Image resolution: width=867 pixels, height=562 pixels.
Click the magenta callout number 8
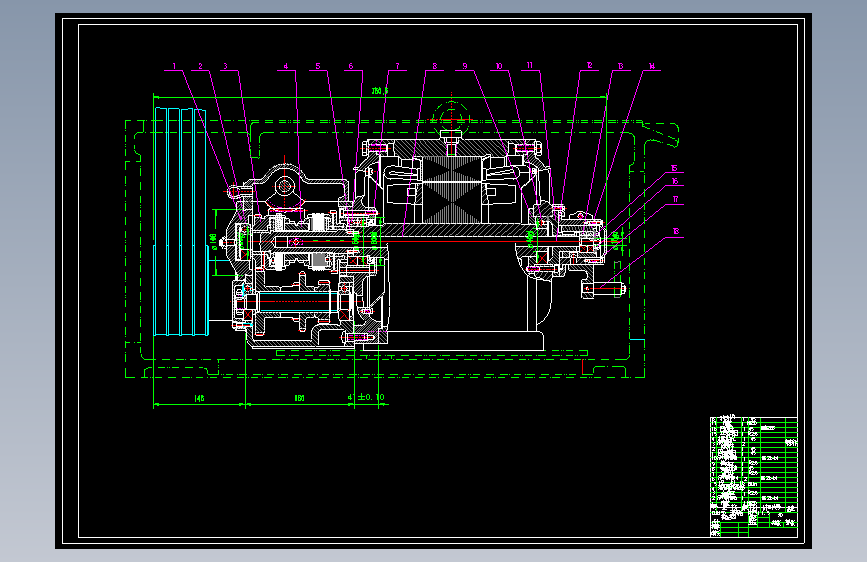[435, 66]
